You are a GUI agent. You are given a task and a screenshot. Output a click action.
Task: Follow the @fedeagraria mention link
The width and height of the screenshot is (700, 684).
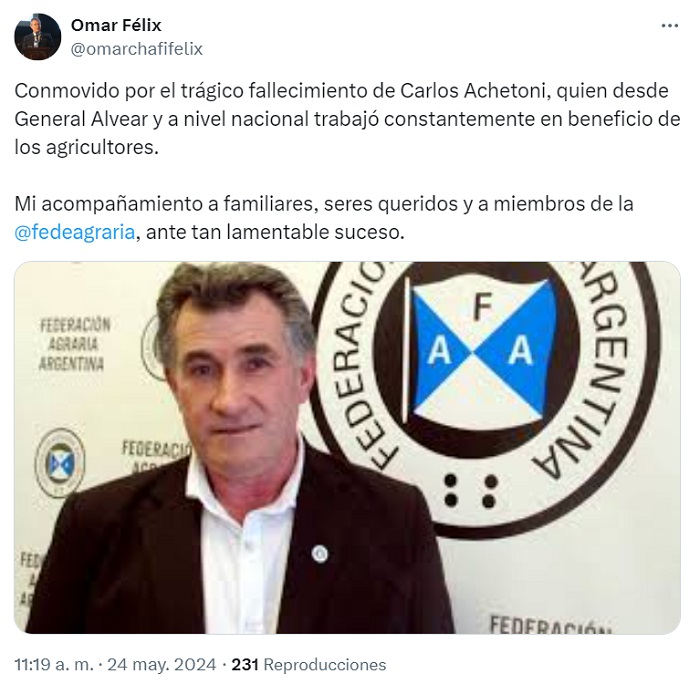click(x=75, y=232)
